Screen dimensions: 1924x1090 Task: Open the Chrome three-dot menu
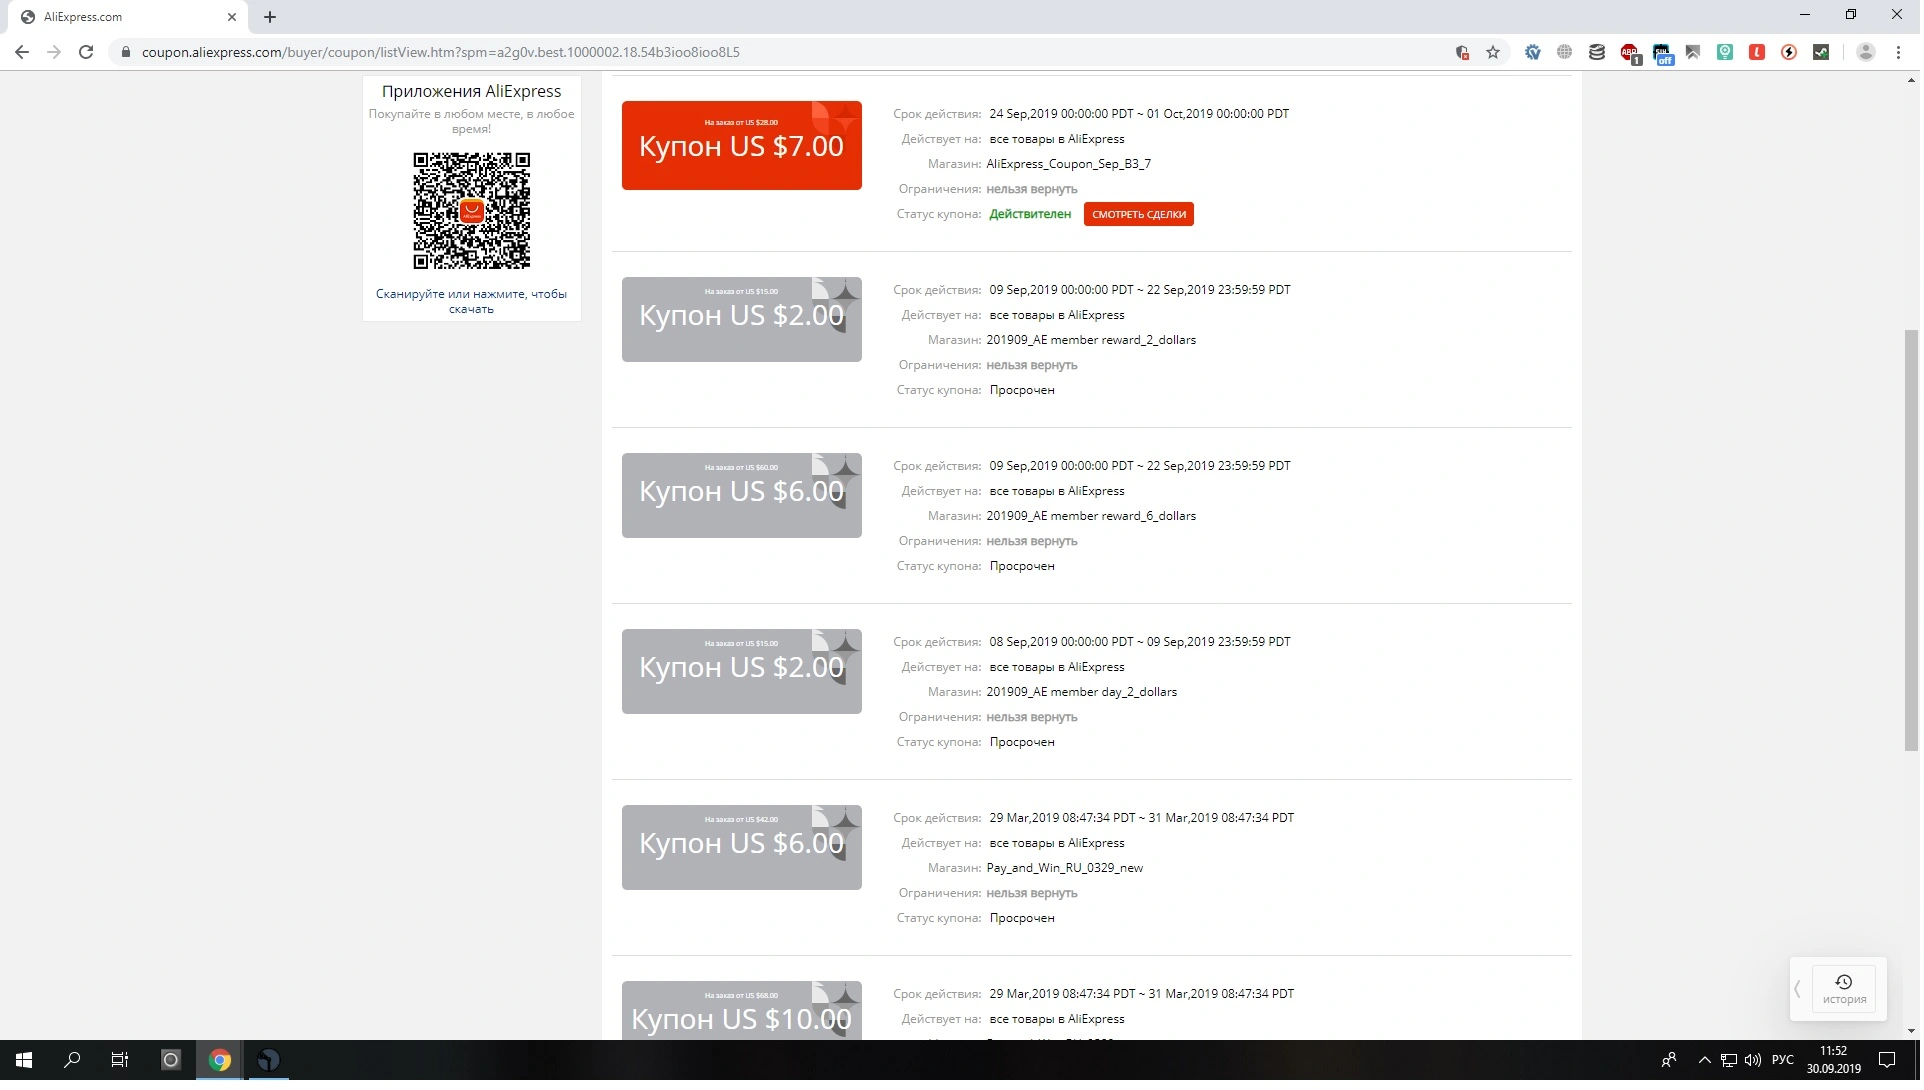[1898, 52]
